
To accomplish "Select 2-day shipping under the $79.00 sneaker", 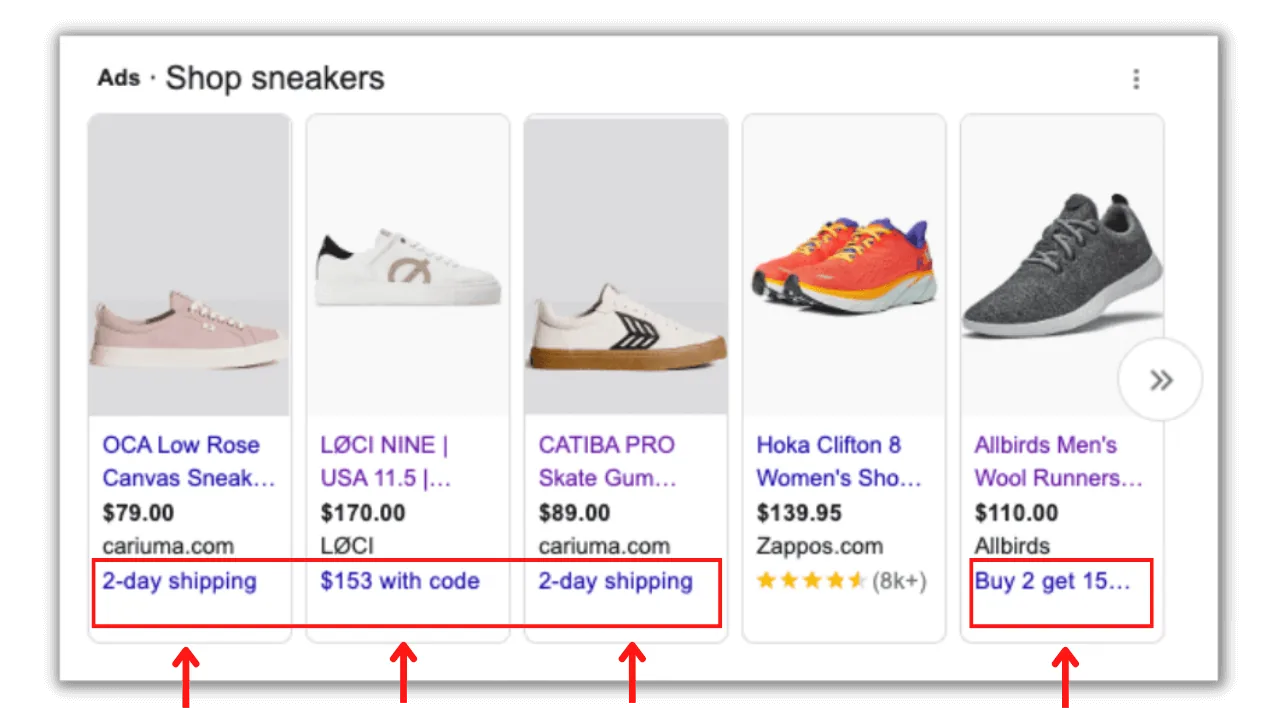I will (x=179, y=581).
